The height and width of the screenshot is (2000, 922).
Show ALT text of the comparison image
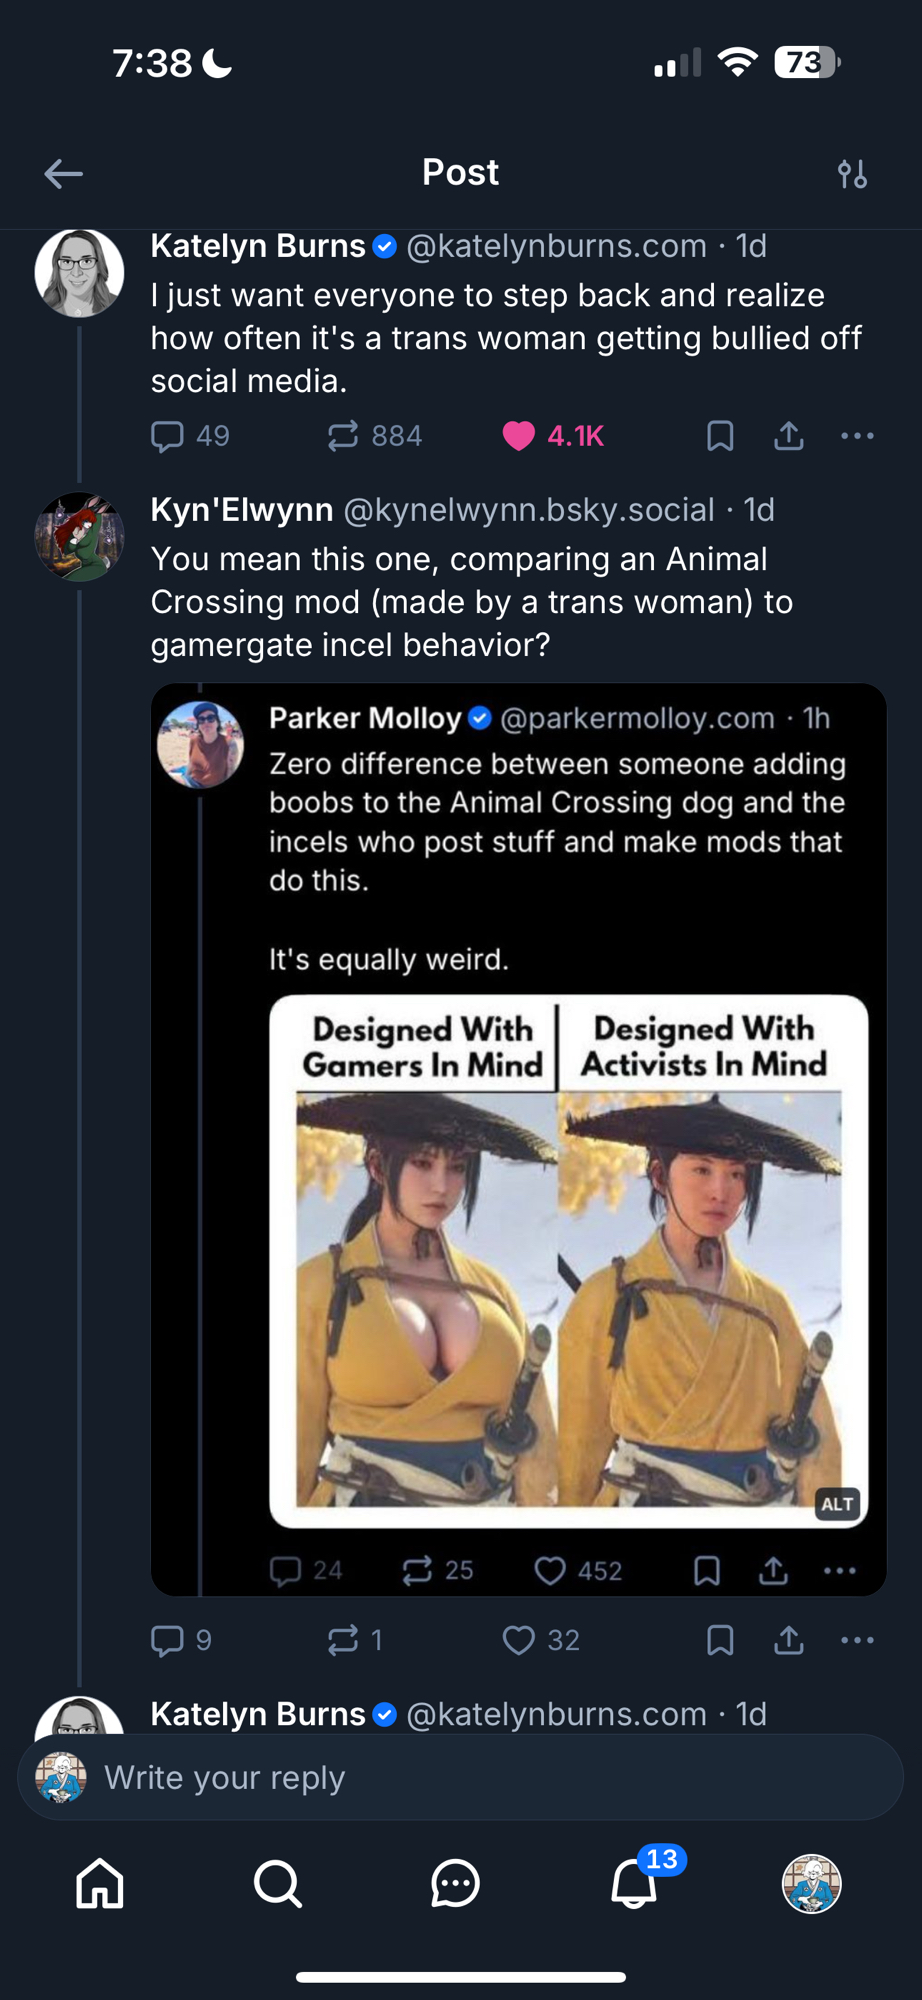pyautogui.click(x=837, y=1504)
